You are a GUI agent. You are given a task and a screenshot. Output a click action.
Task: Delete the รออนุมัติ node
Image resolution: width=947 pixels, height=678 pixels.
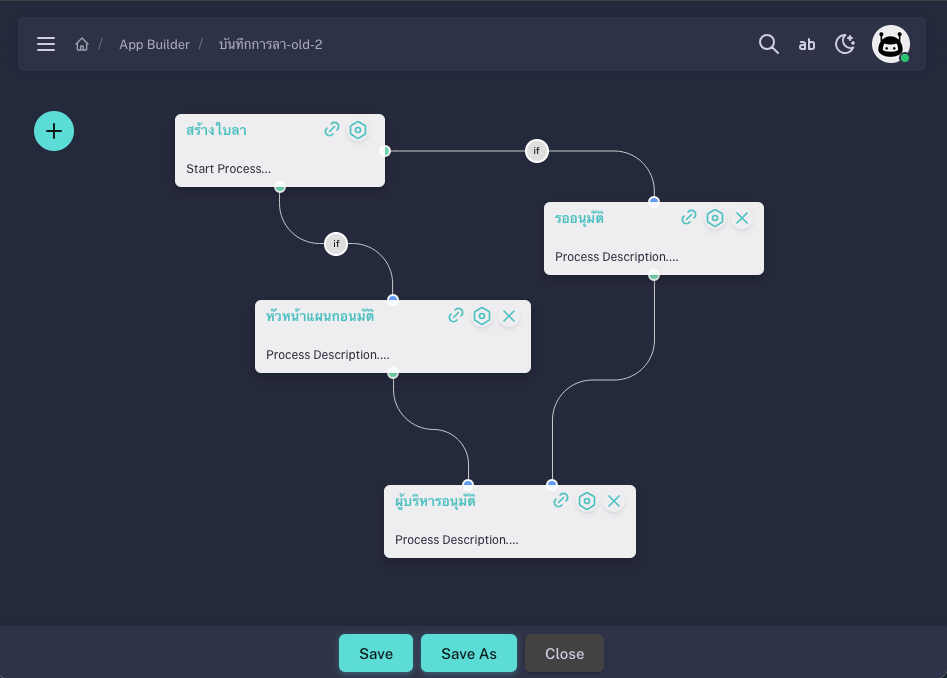tap(741, 218)
